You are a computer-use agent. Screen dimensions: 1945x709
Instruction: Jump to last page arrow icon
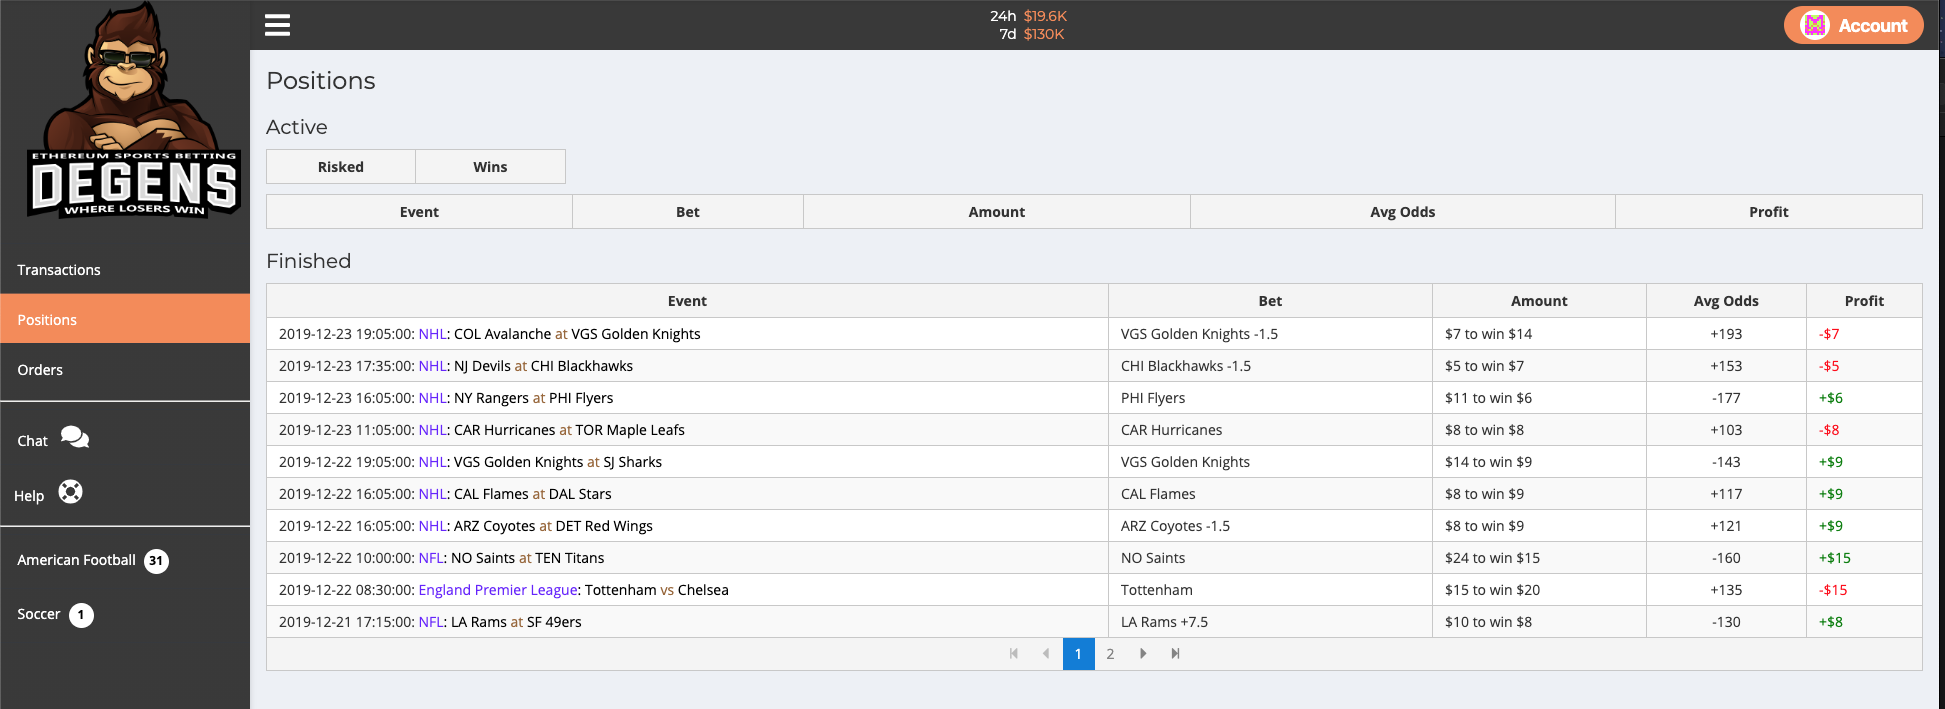coord(1176,653)
